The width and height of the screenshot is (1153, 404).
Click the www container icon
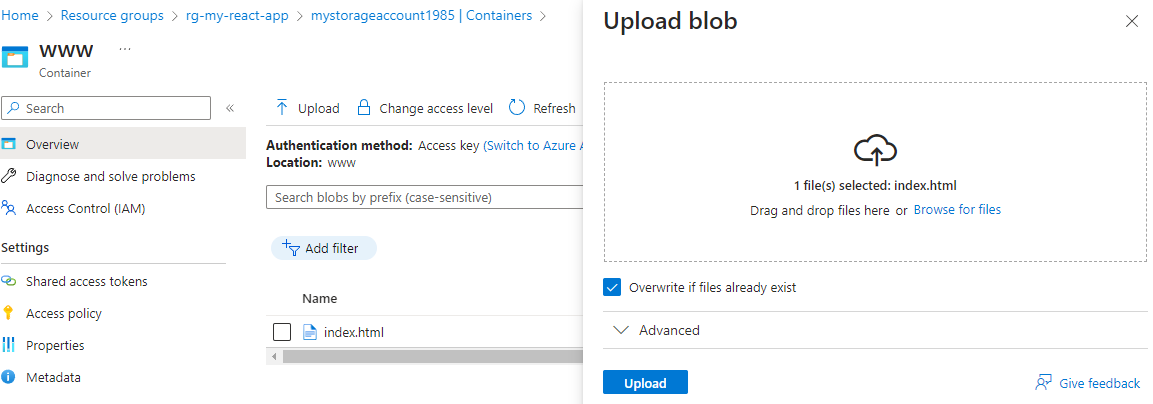click(15, 56)
